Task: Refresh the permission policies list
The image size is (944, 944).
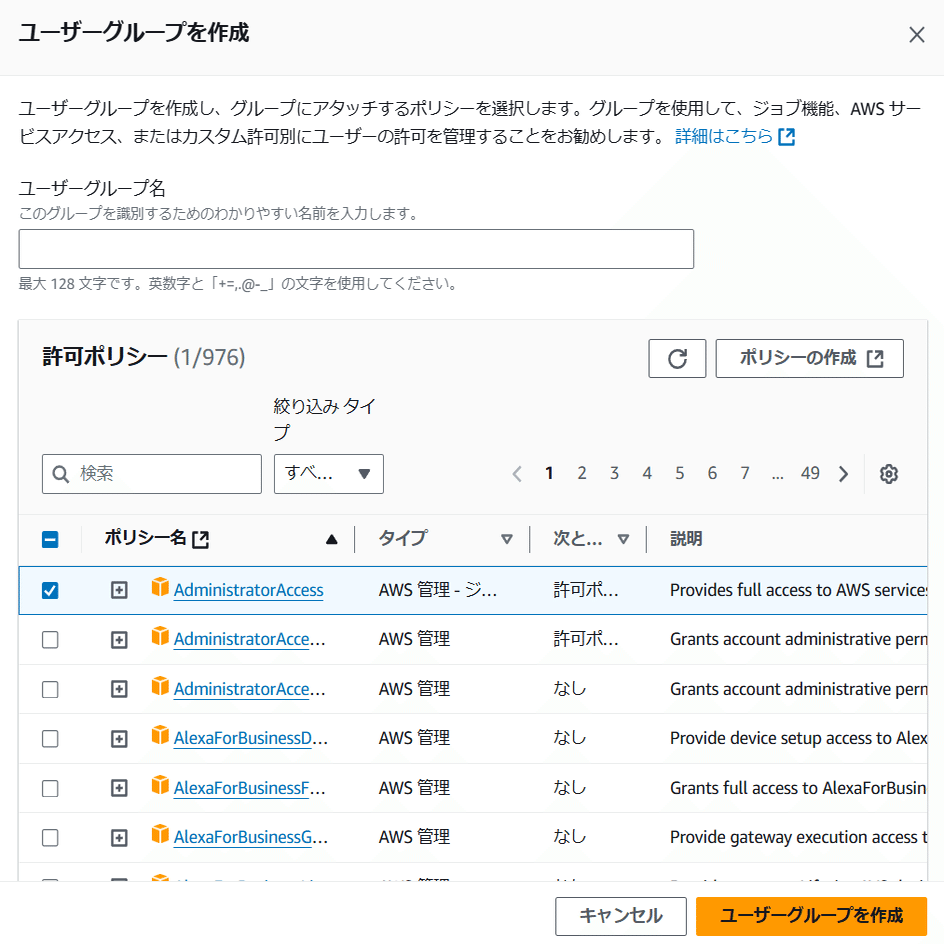Action: pyautogui.click(x=677, y=358)
